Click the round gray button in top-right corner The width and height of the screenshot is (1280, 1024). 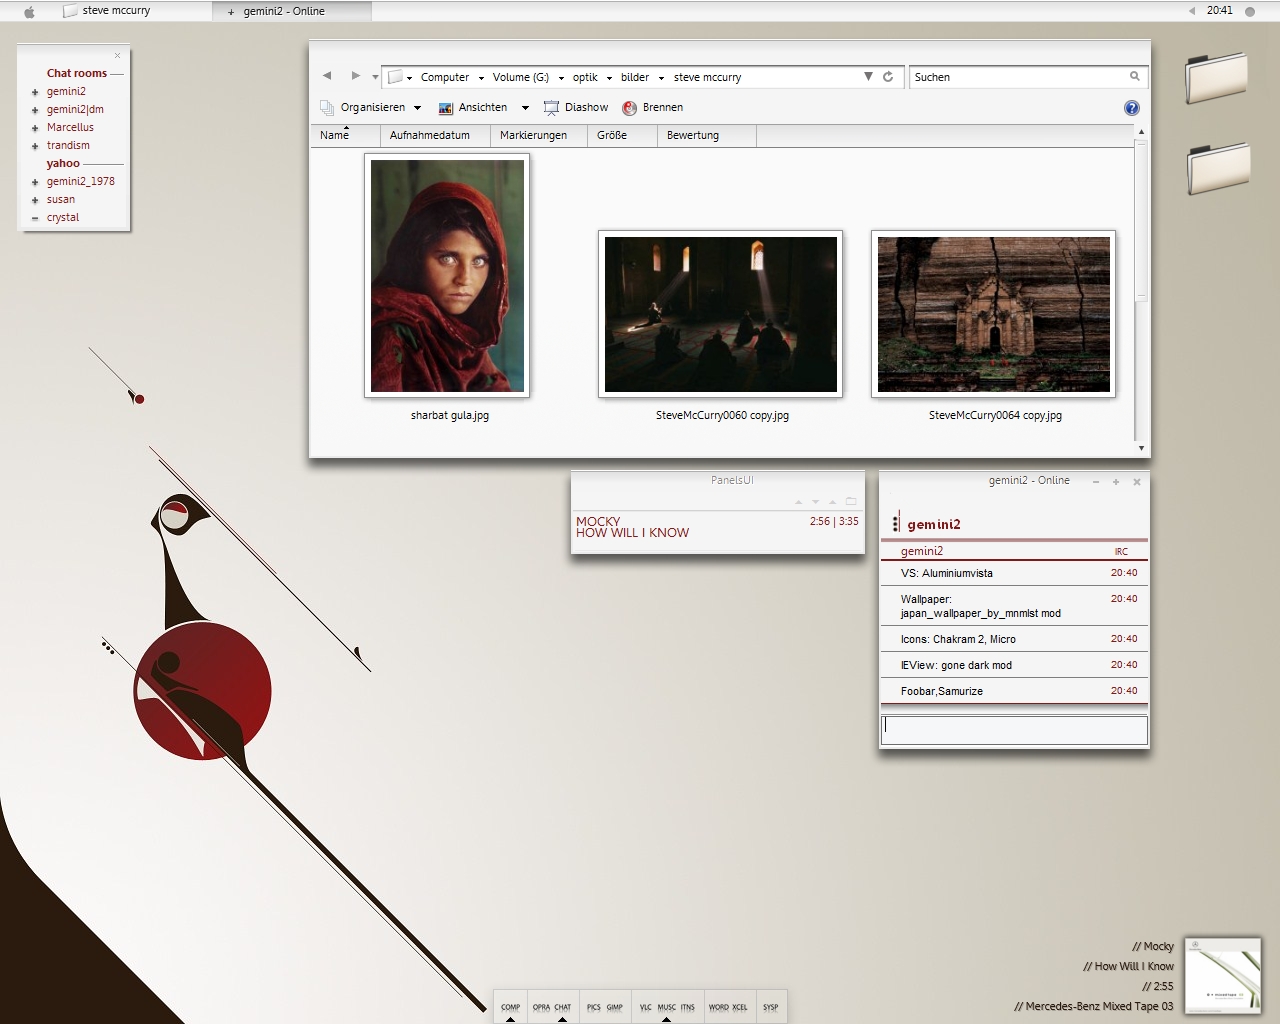click(1250, 12)
